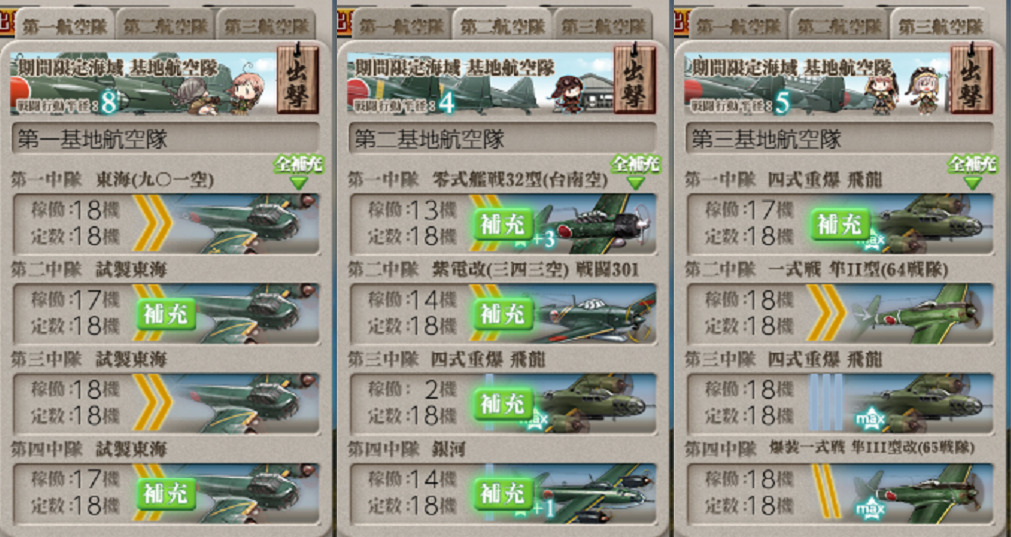Viewport: 1011px width, 537px height.
Task: Click the 第一基地航空隊 name field
Action: click(x=166, y=139)
